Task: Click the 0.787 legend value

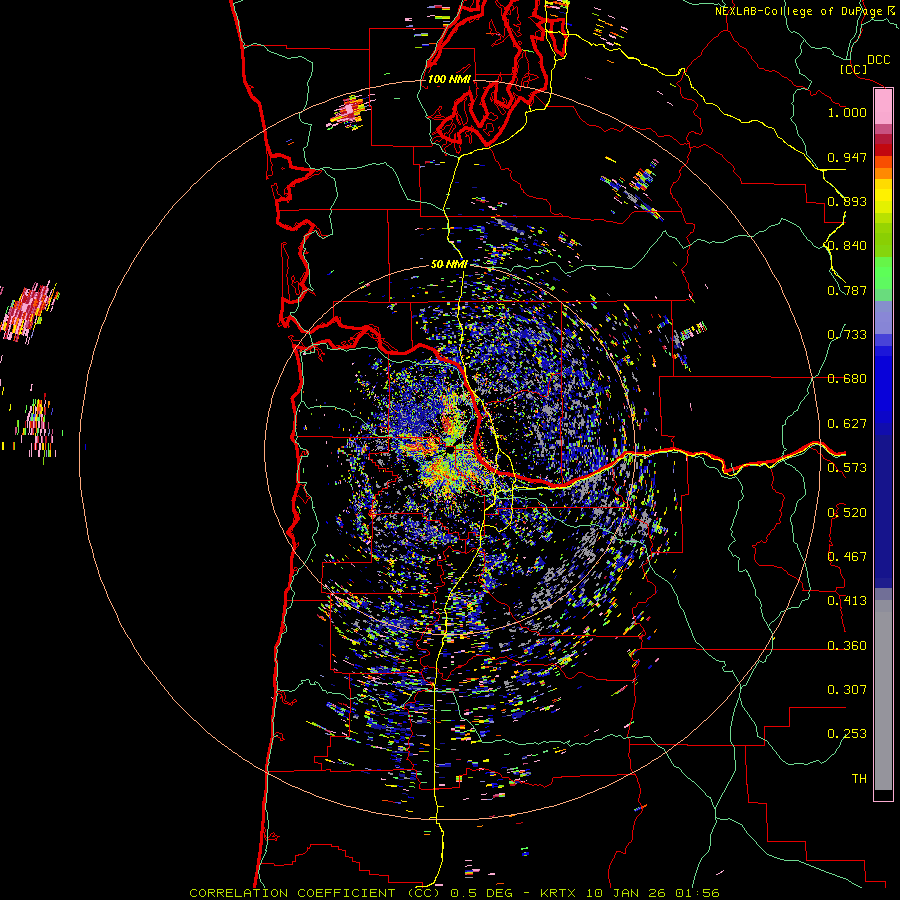Action: coord(847,290)
